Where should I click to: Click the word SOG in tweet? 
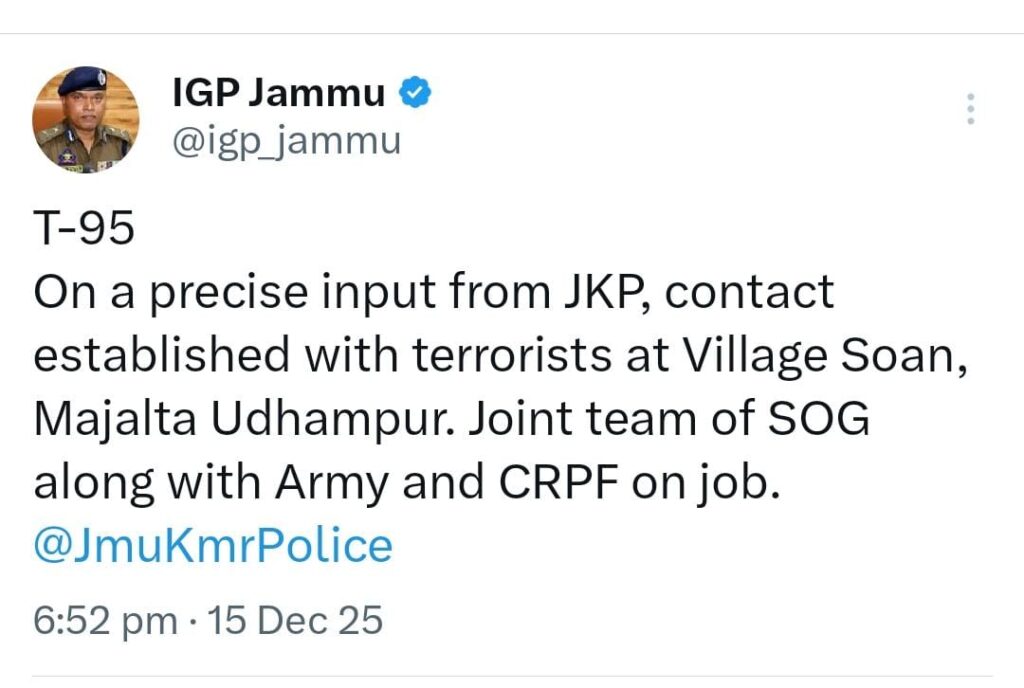pos(818,418)
